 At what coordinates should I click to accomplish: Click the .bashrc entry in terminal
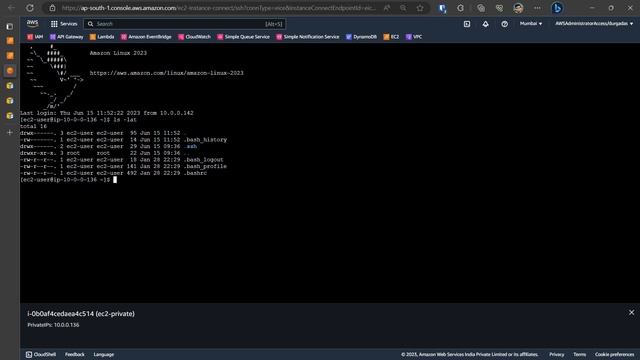point(195,173)
